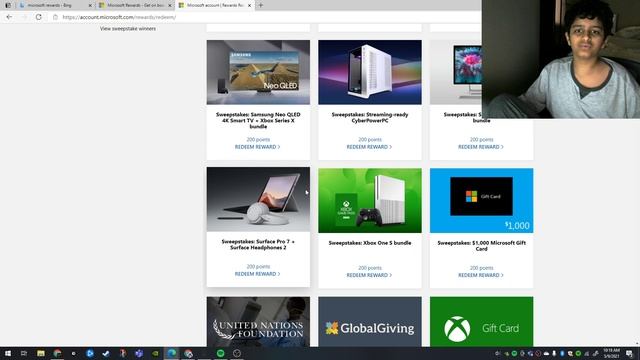The height and width of the screenshot is (360, 640).
Task: Click the OneDrive cloud tray icon
Action: pos(546,353)
